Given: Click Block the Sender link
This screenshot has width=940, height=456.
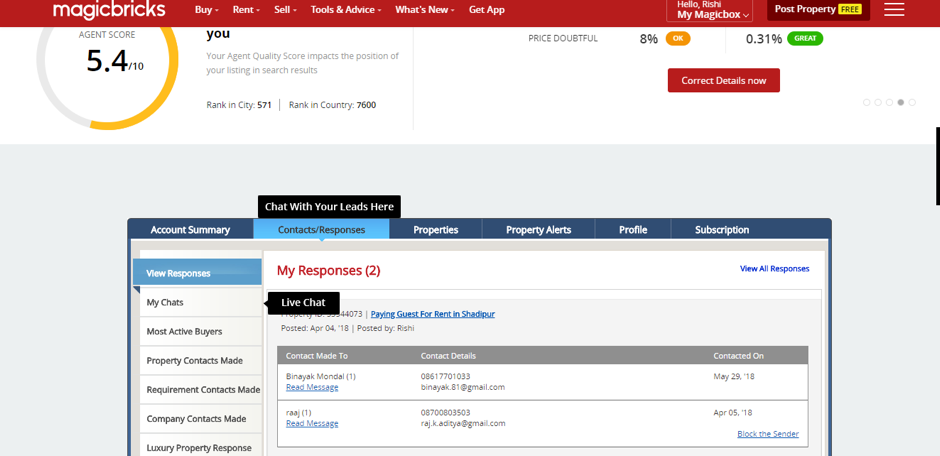Looking at the screenshot, I should (x=767, y=434).
